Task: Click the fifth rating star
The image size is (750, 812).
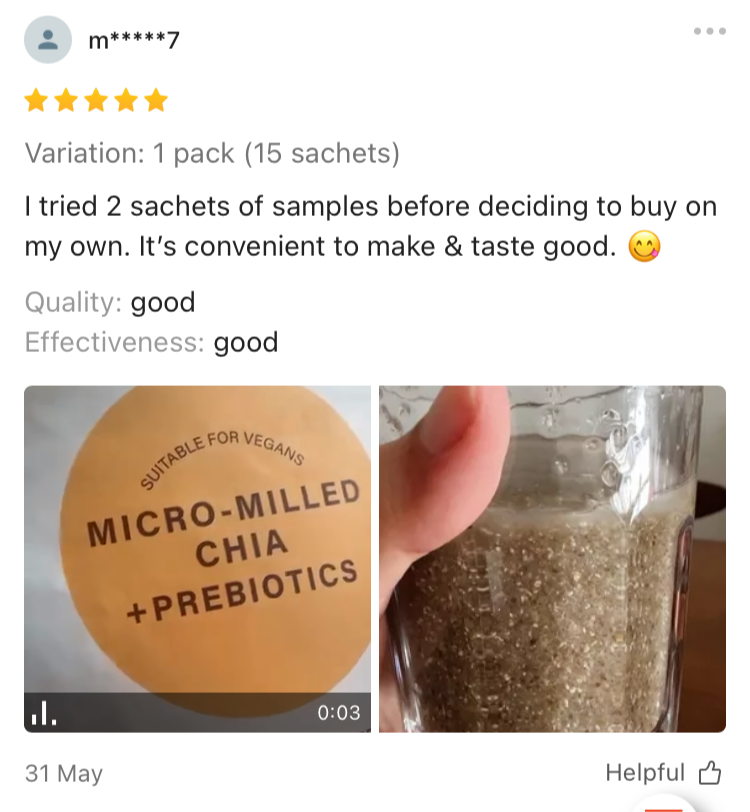Action: tap(155, 100)
